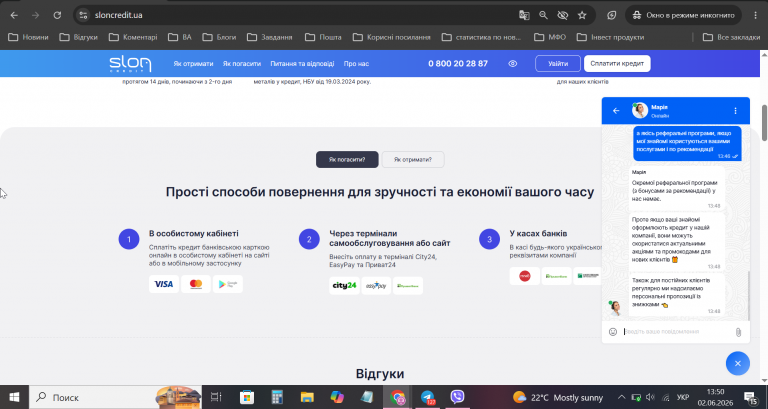This screenshot has width=768, height=409.
Task: Bookmark this page with the star
Action: coord(582,15)
